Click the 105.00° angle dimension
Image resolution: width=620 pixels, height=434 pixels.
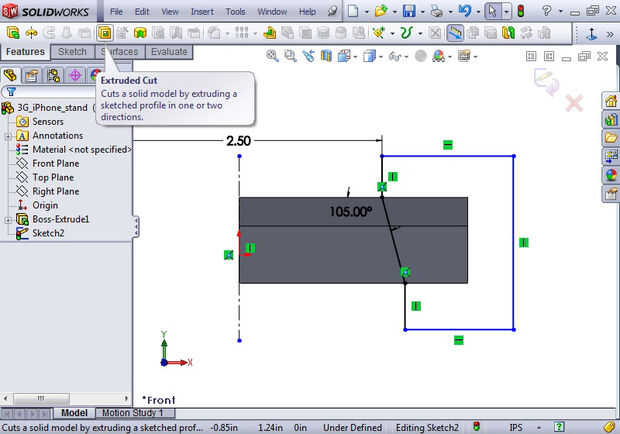click(351, 211)
